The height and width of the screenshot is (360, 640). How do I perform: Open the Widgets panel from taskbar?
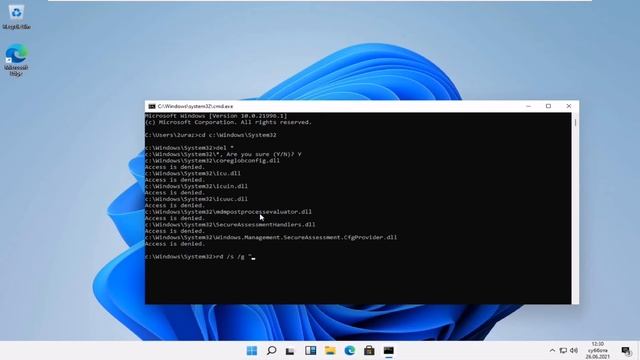(310, 350)
